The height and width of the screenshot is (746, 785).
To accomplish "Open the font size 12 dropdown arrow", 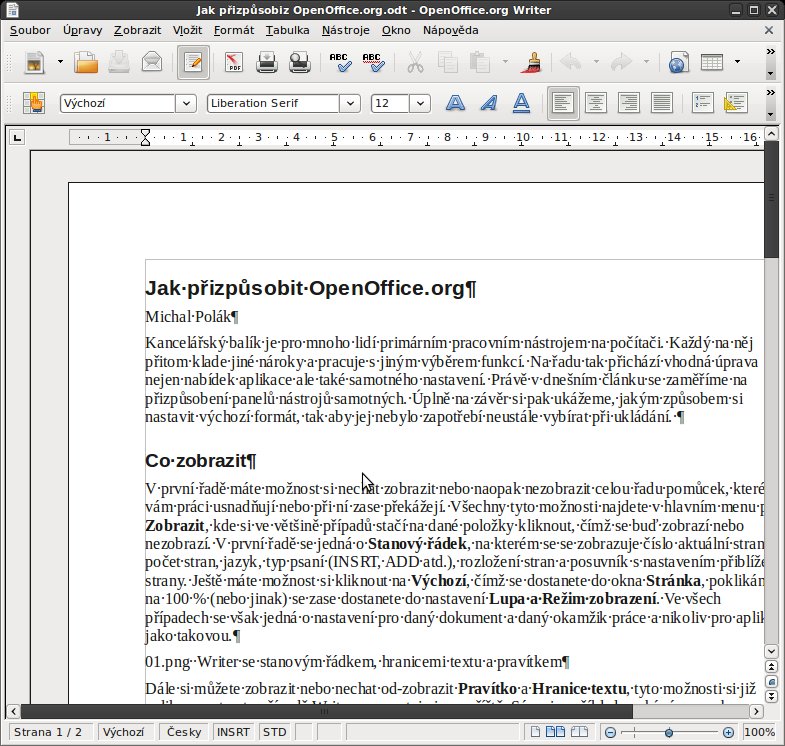I will coord(420,103).
